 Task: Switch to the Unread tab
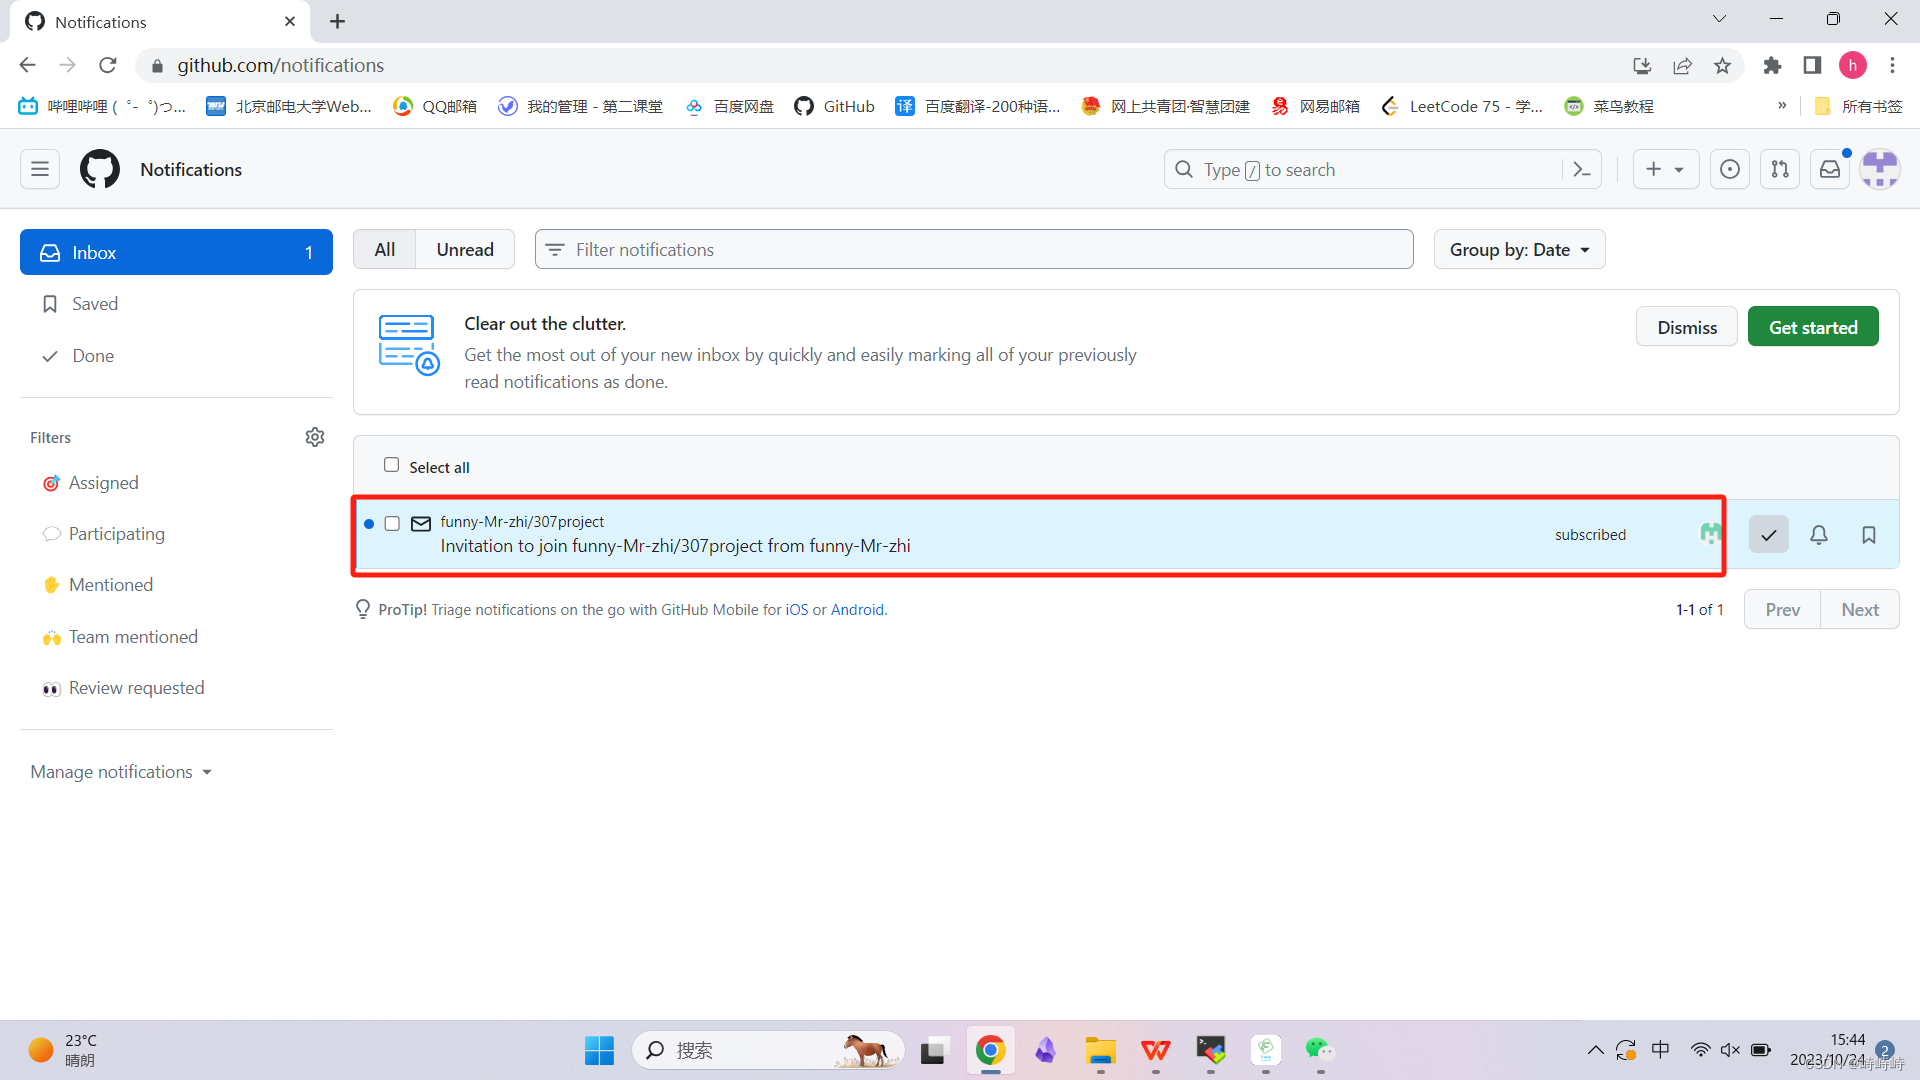(x=464, y=249)
